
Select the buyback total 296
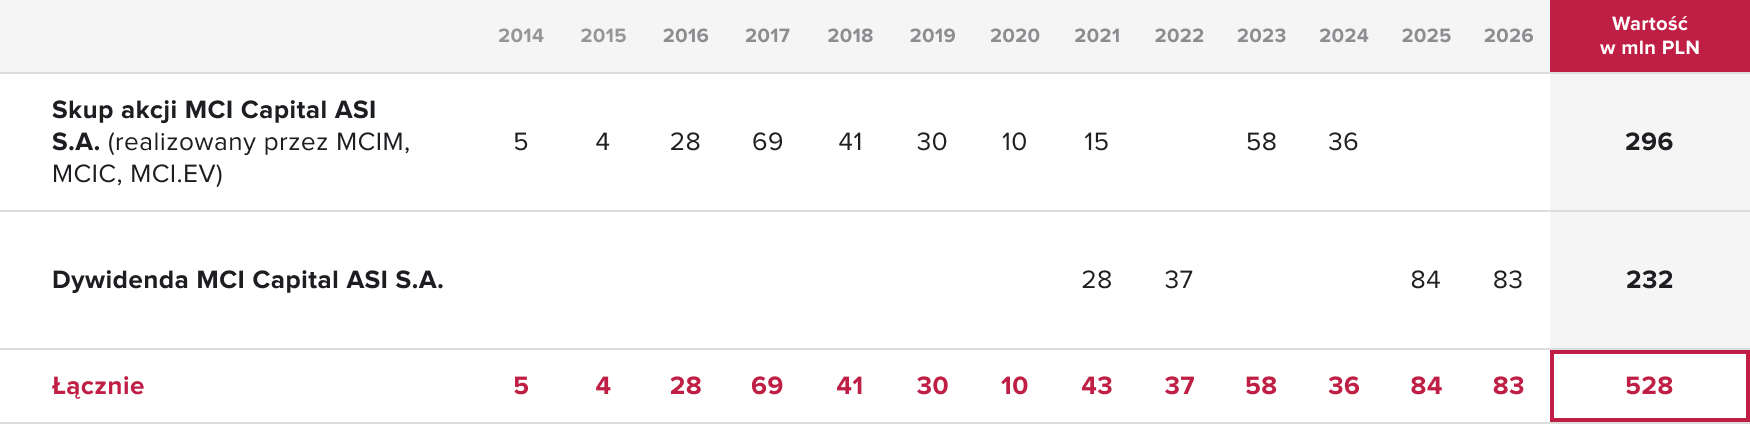tap(1649, 142)
